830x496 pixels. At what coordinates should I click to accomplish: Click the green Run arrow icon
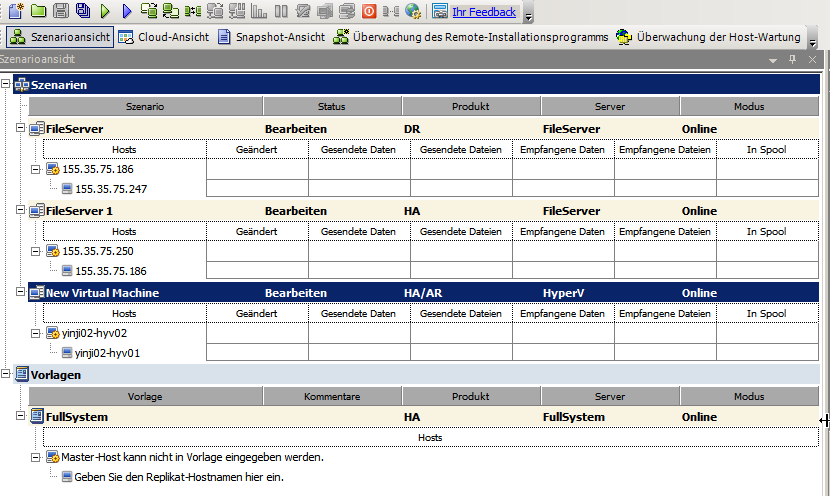[x=105, y=12]
